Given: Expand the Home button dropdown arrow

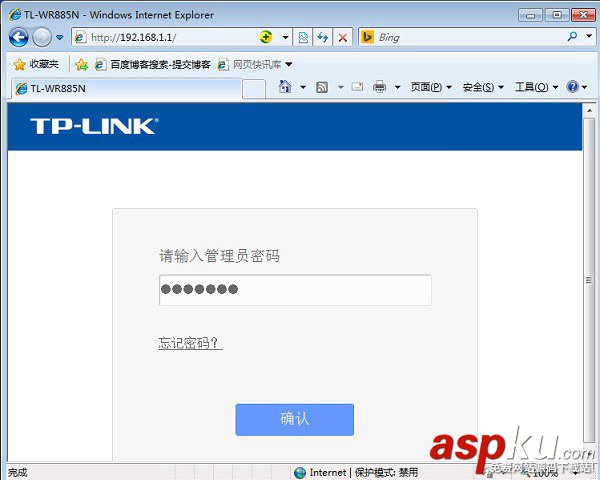Looking at the screenshot, I should click(303, 87).
